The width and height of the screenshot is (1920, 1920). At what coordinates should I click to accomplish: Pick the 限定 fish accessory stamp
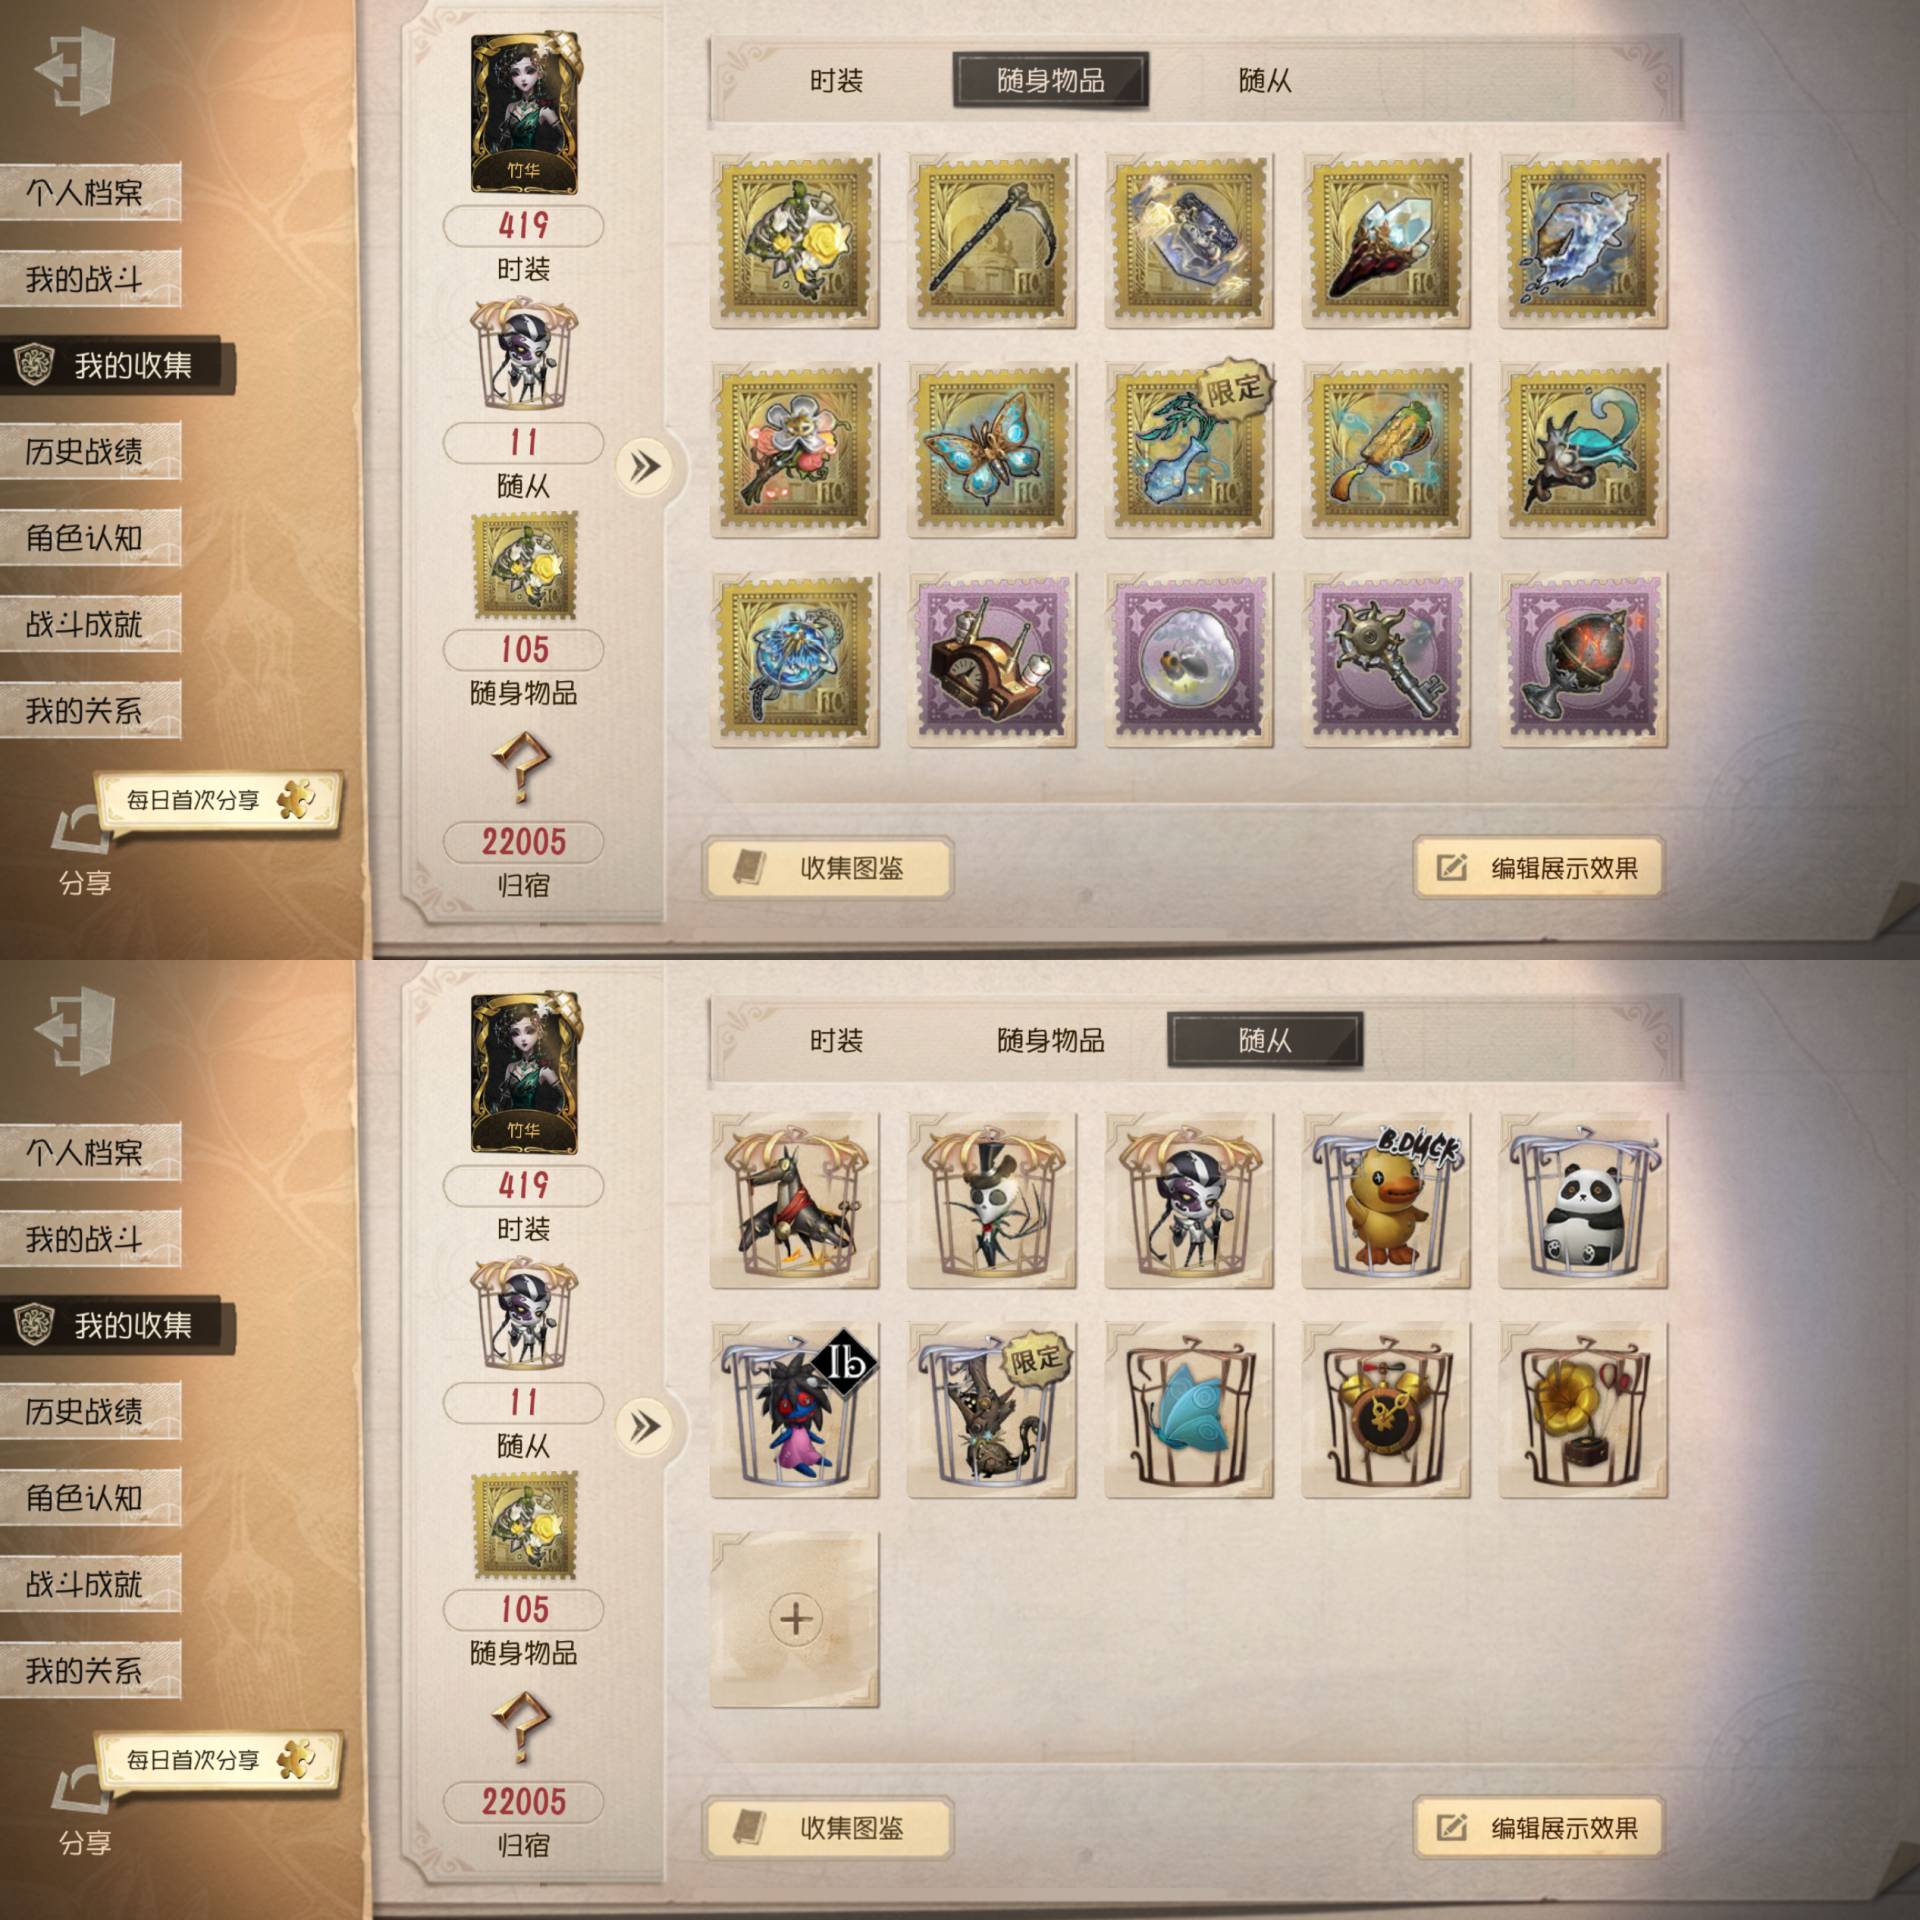(1189, 451)
